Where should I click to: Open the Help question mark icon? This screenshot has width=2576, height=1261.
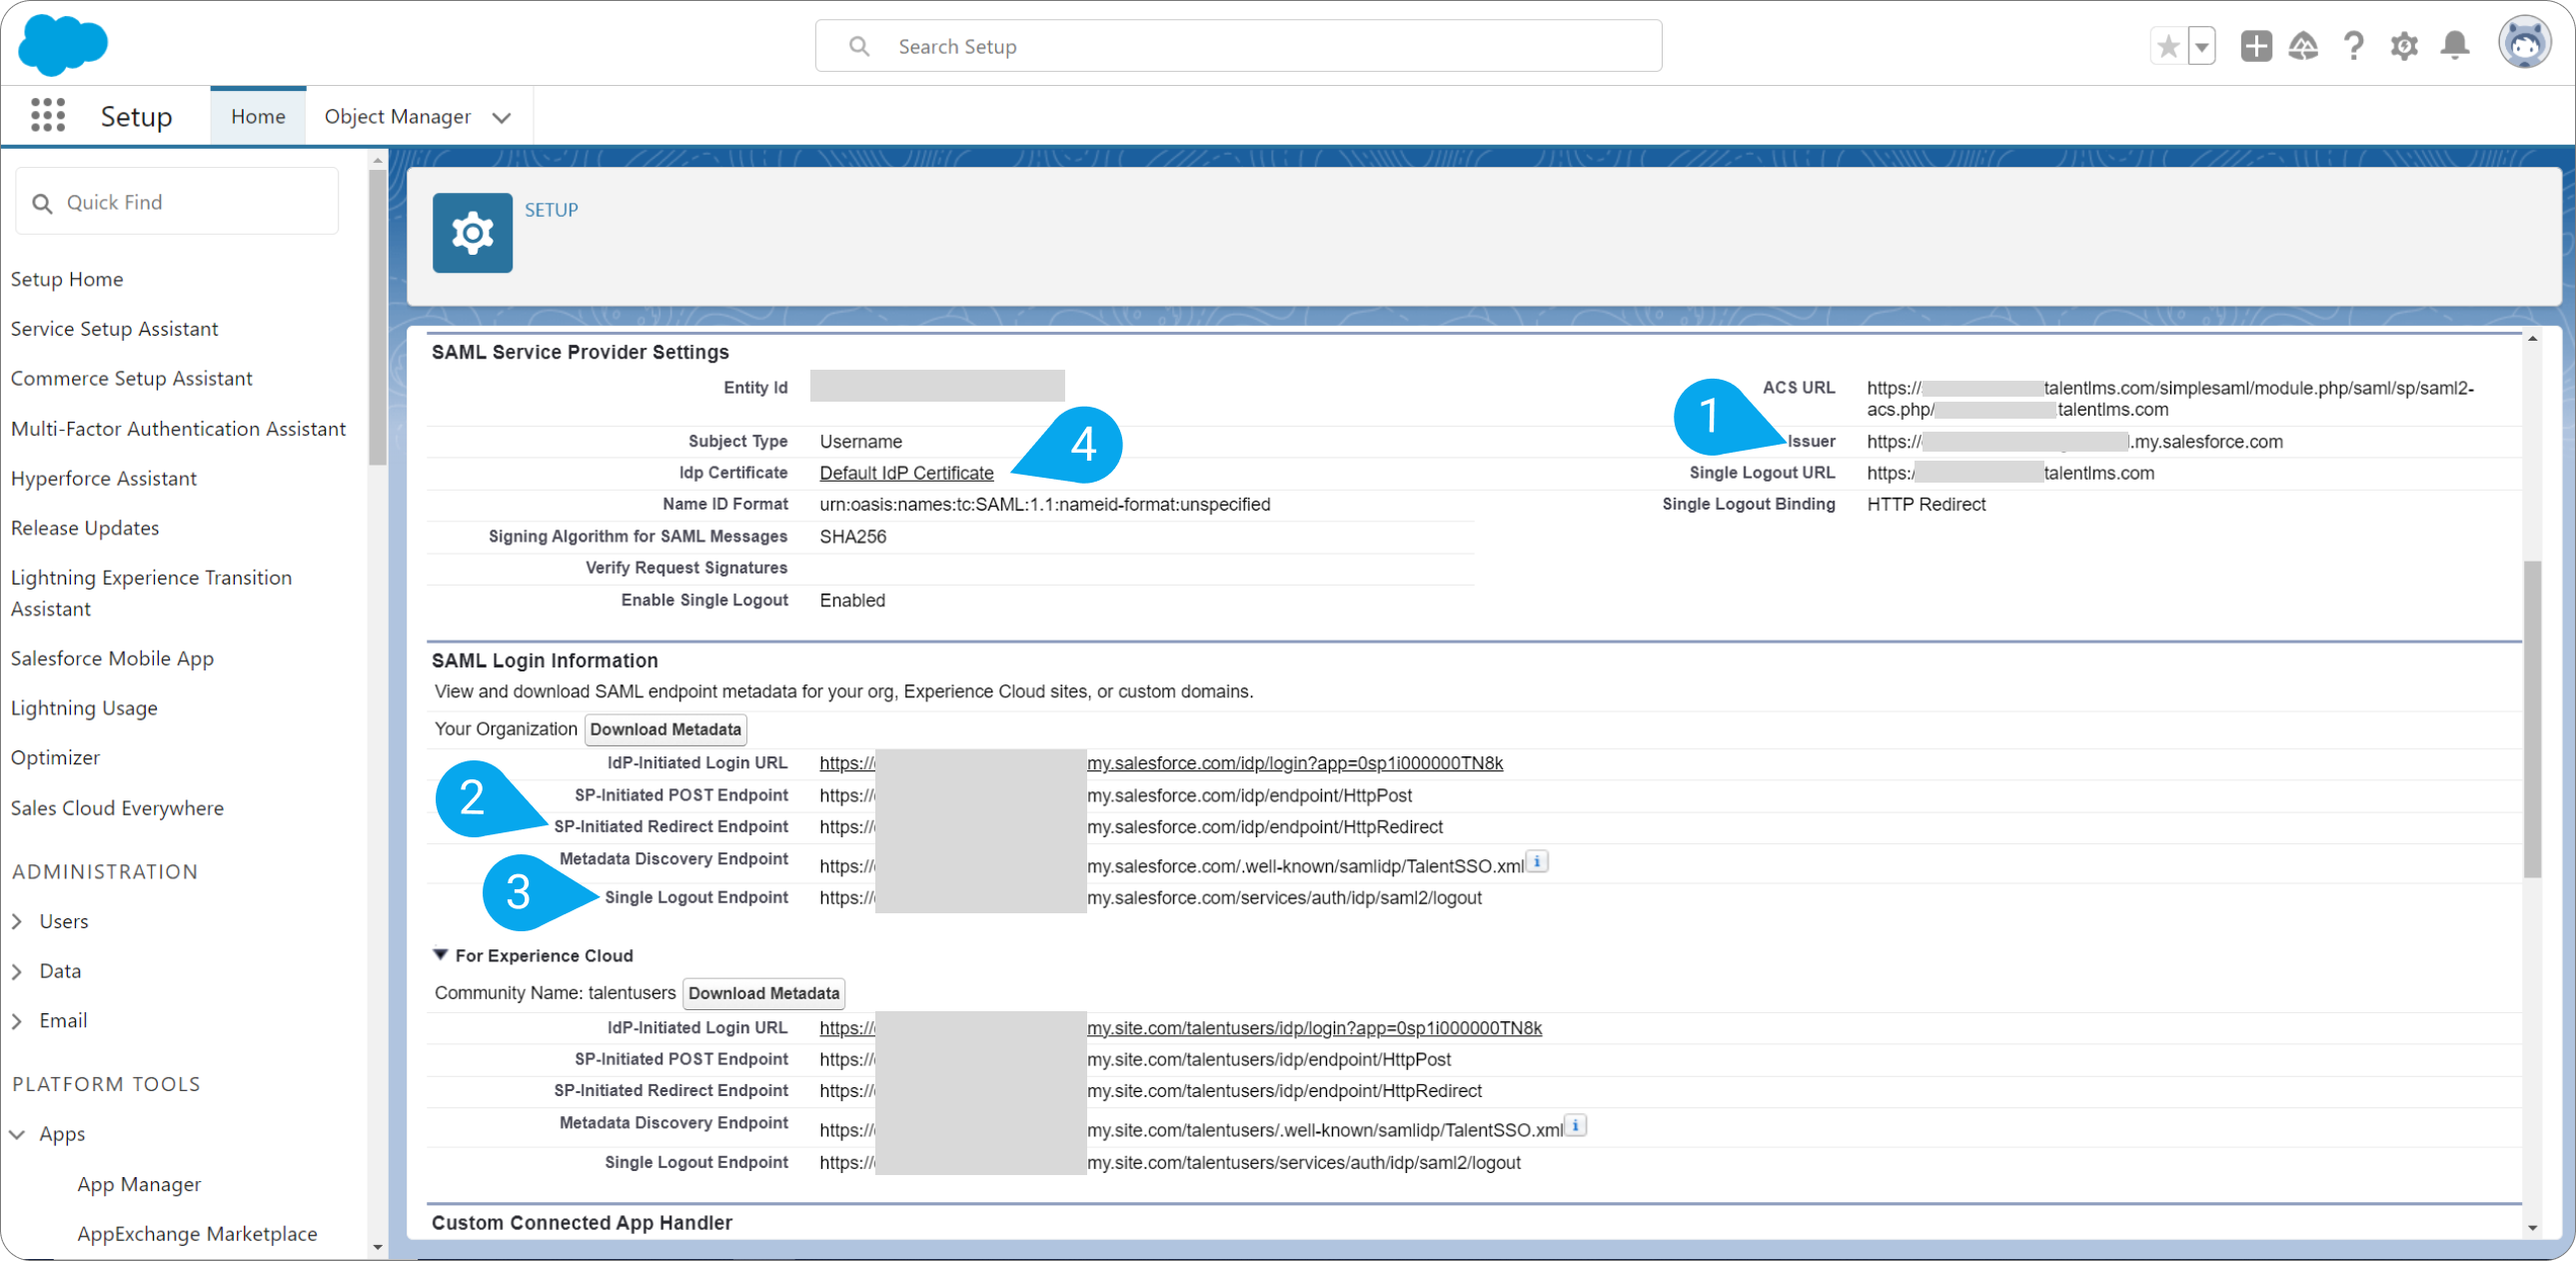point(2353,46)
